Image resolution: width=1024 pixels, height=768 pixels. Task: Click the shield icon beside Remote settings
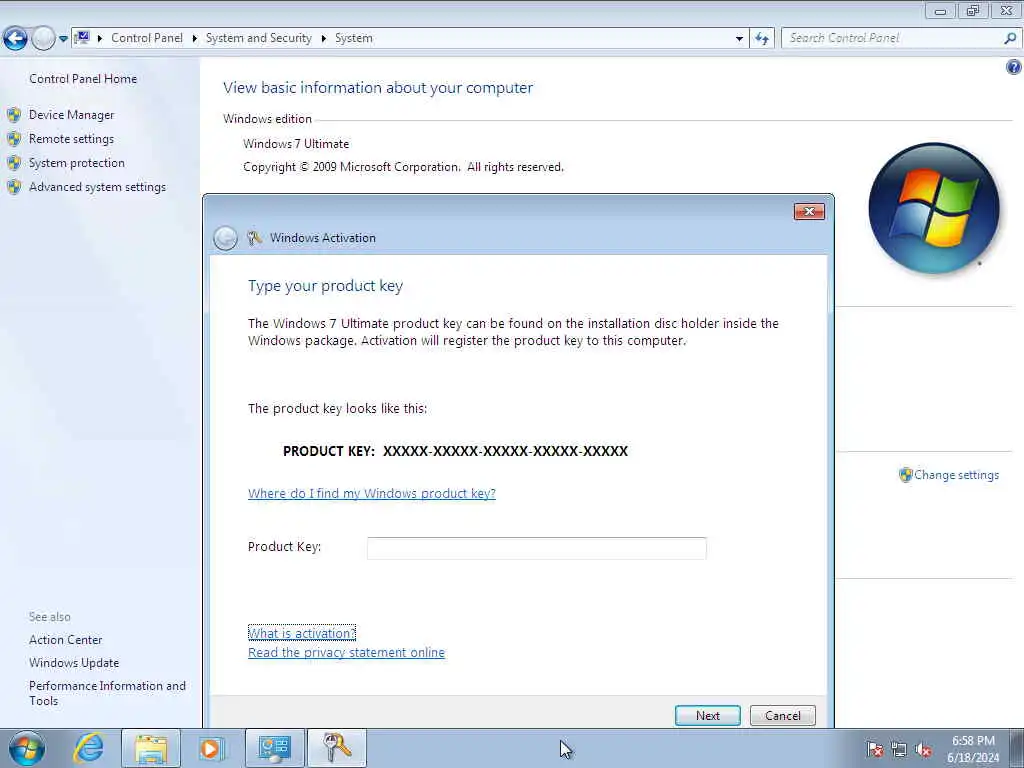click(x=14, y=139)
